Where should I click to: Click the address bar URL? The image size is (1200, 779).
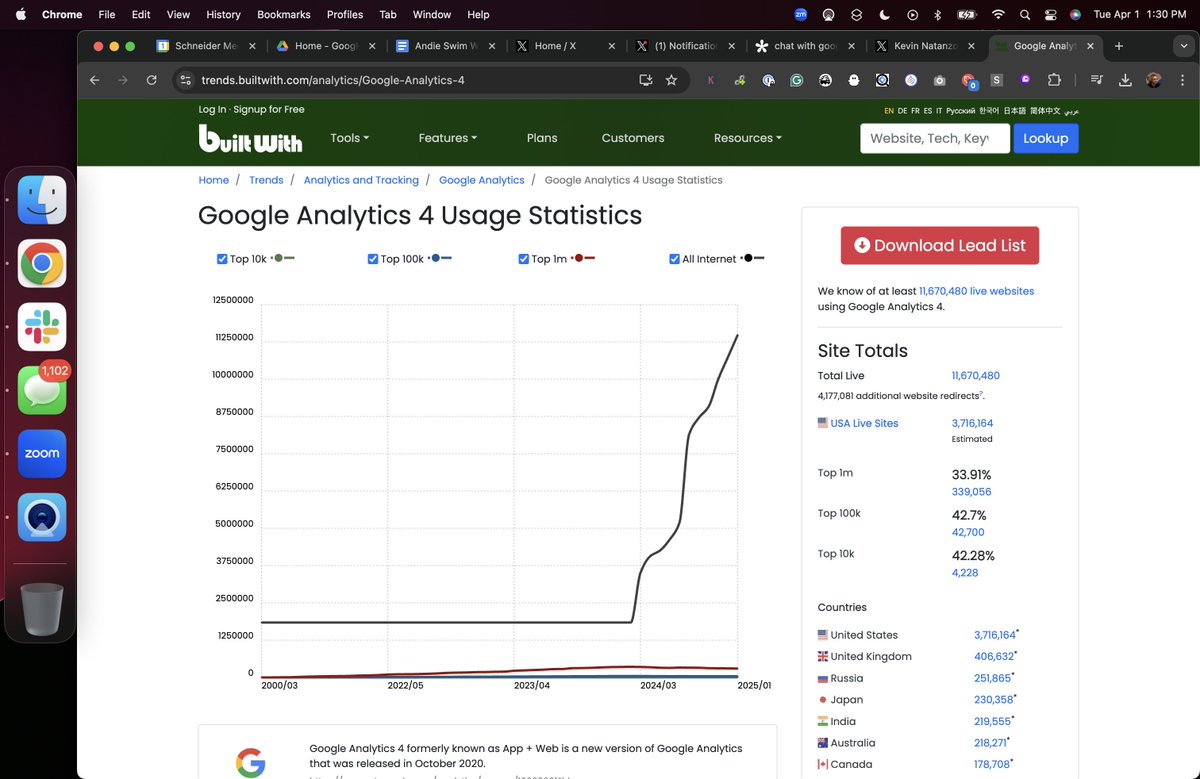tap(333, 80)
